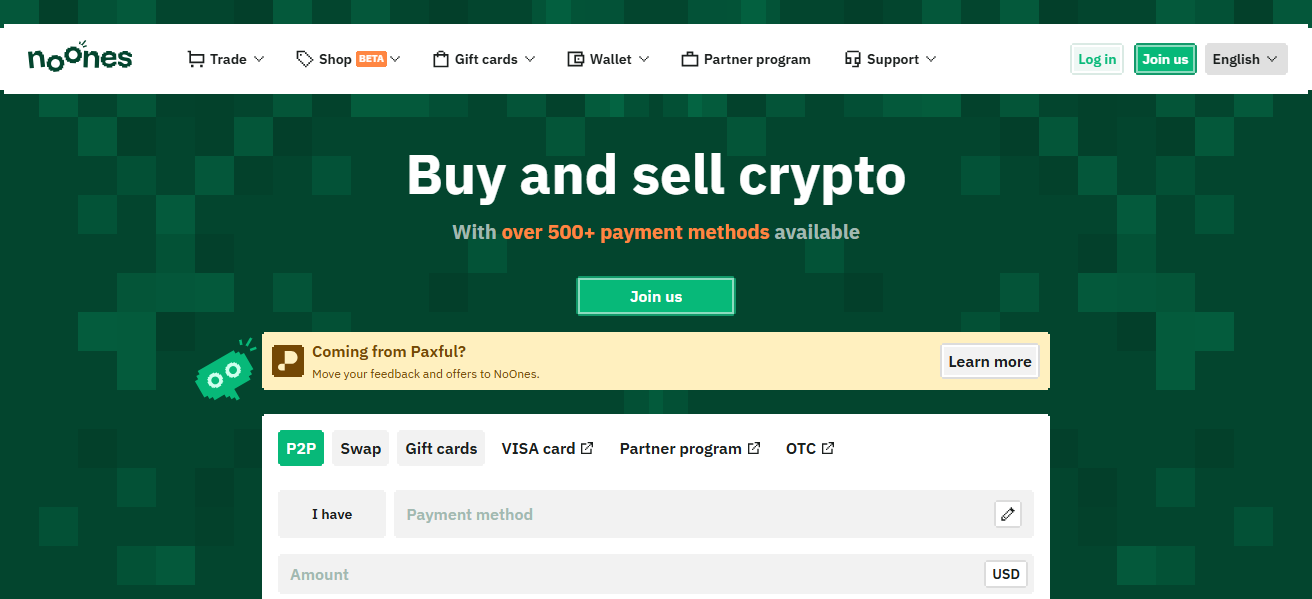Click the pencil icon beside Payment method
The image size is (1312, 599).
(x=1007, y=514)
